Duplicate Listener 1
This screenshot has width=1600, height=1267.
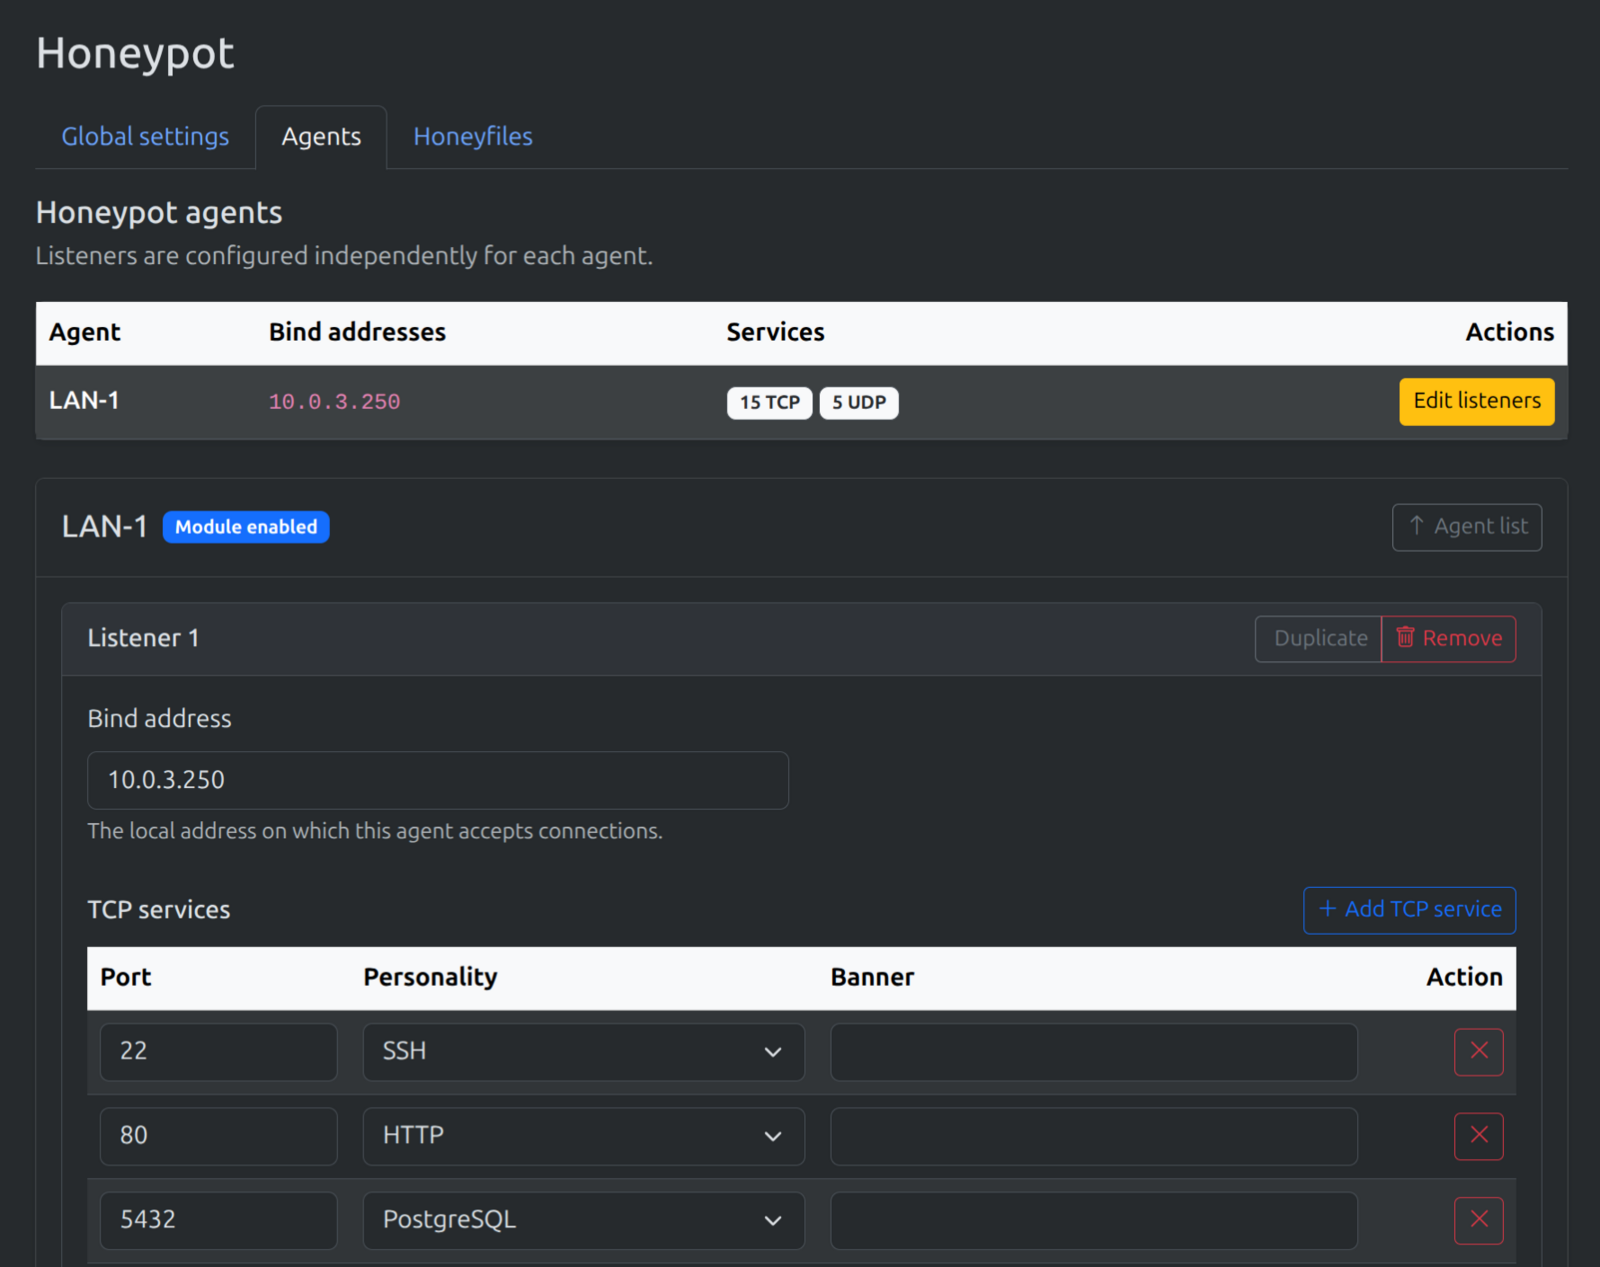tap(1318, 638)
